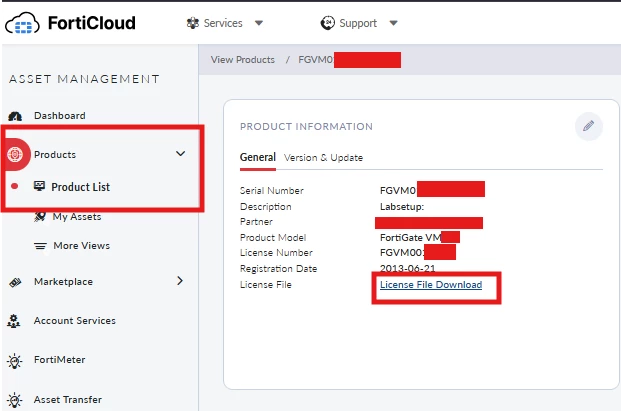This screenshot has width=621, height=411.
Task: Click the PRODUCT INFORMATION heading
Action: pos(306,126)
